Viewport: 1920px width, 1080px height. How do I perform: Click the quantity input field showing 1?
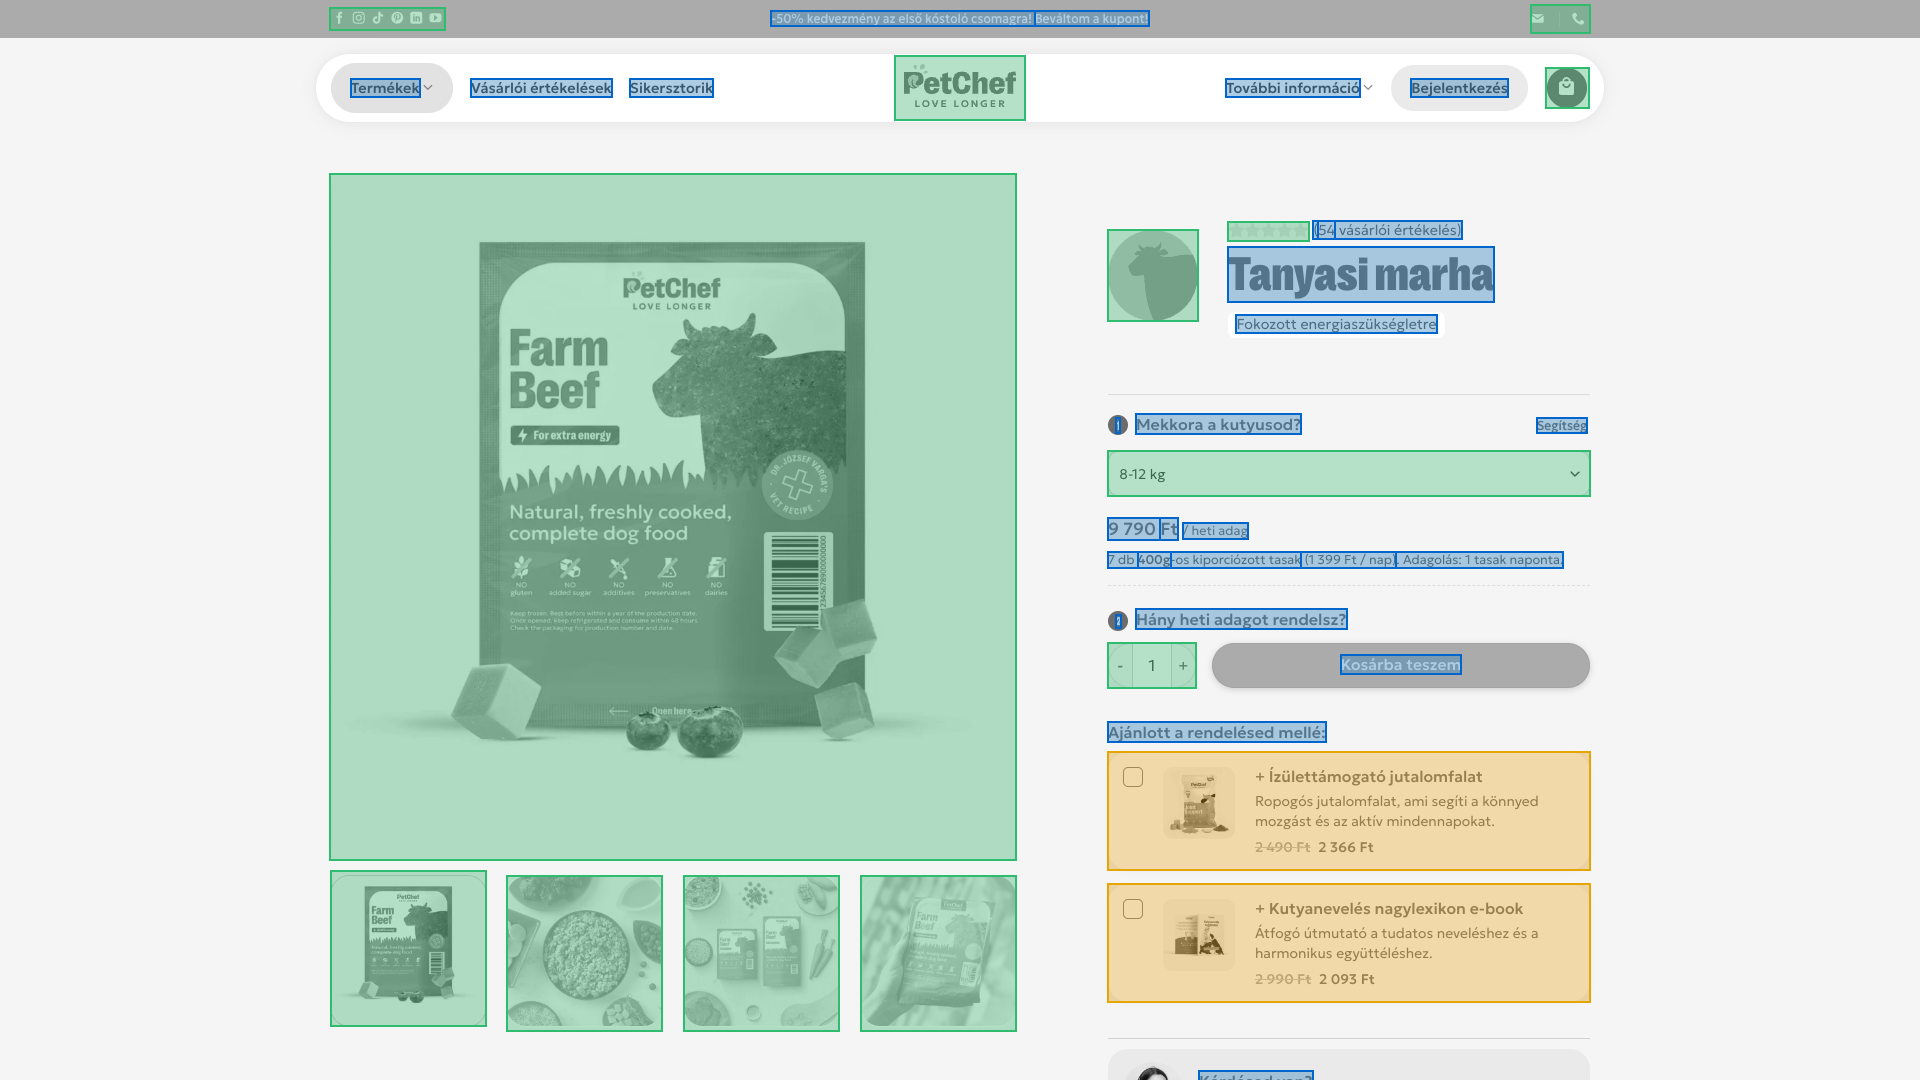coord(1152,666)
